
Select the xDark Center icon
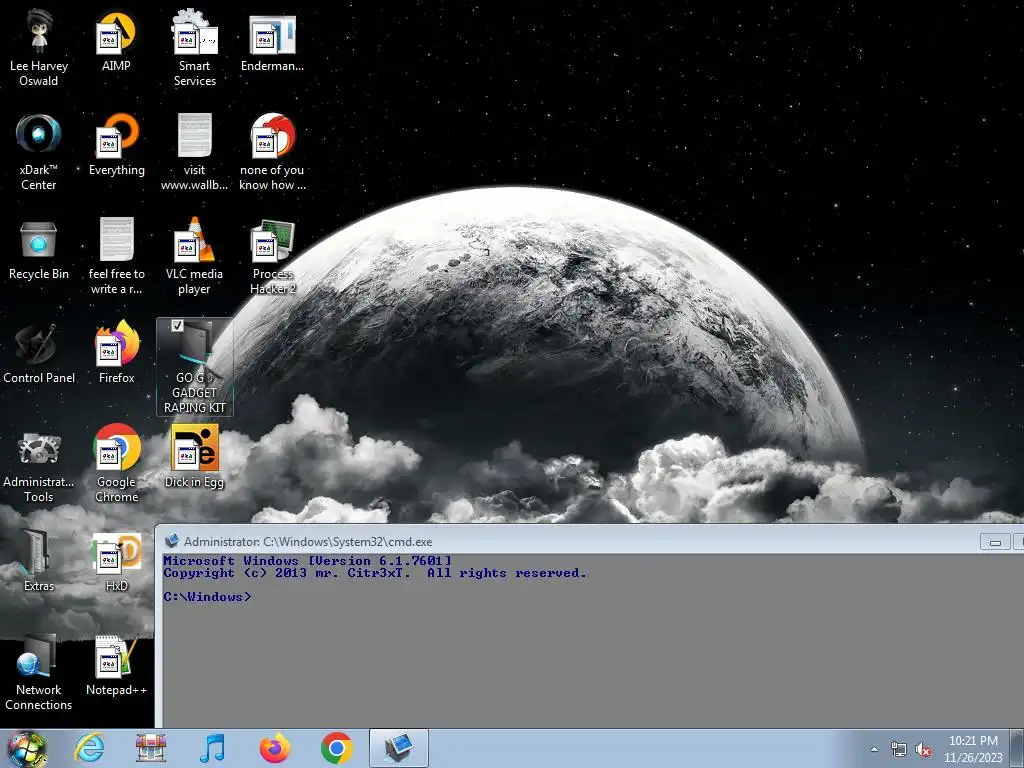[39, 152]
